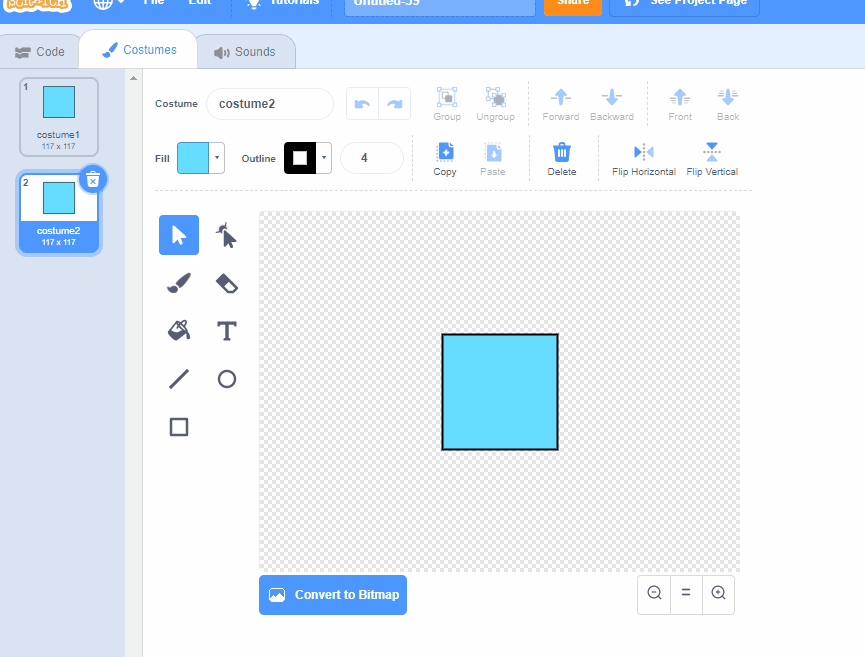Flip the shape horizontally

point(644,159)
